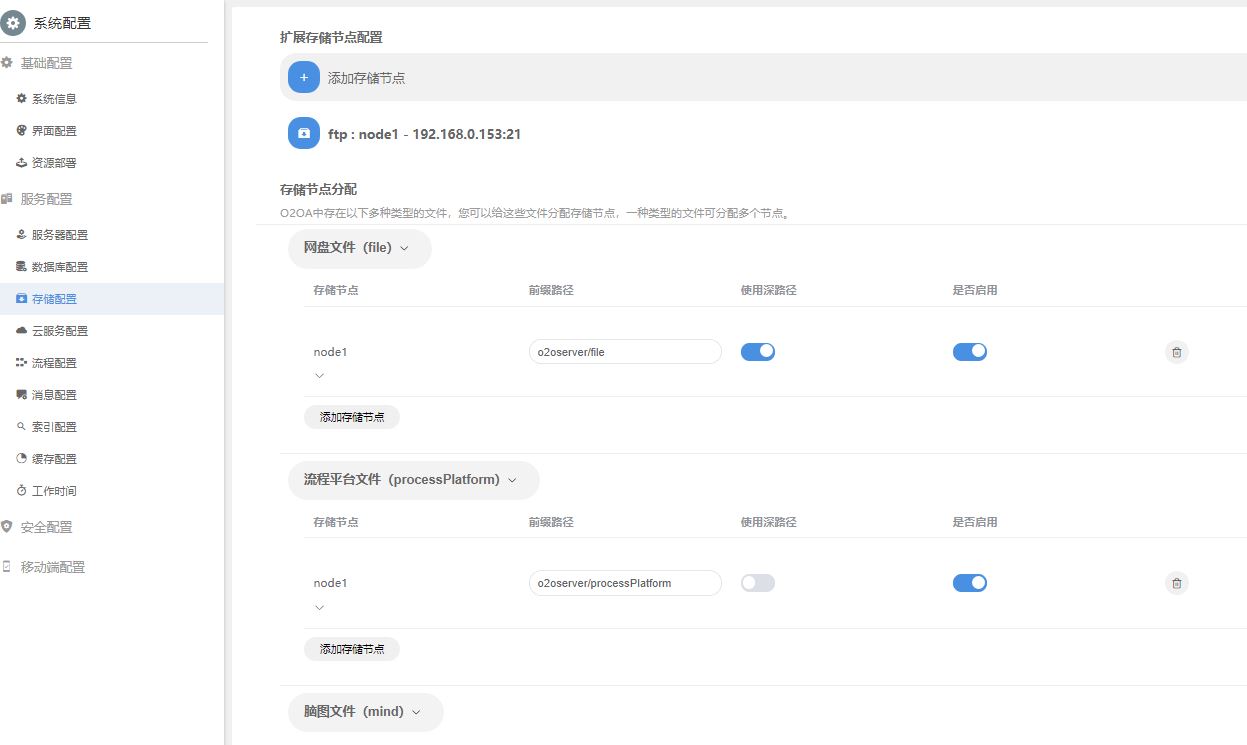
Task: Click the 服务配置 section icon
Action: pyautogui.click(x=7, y=199)
